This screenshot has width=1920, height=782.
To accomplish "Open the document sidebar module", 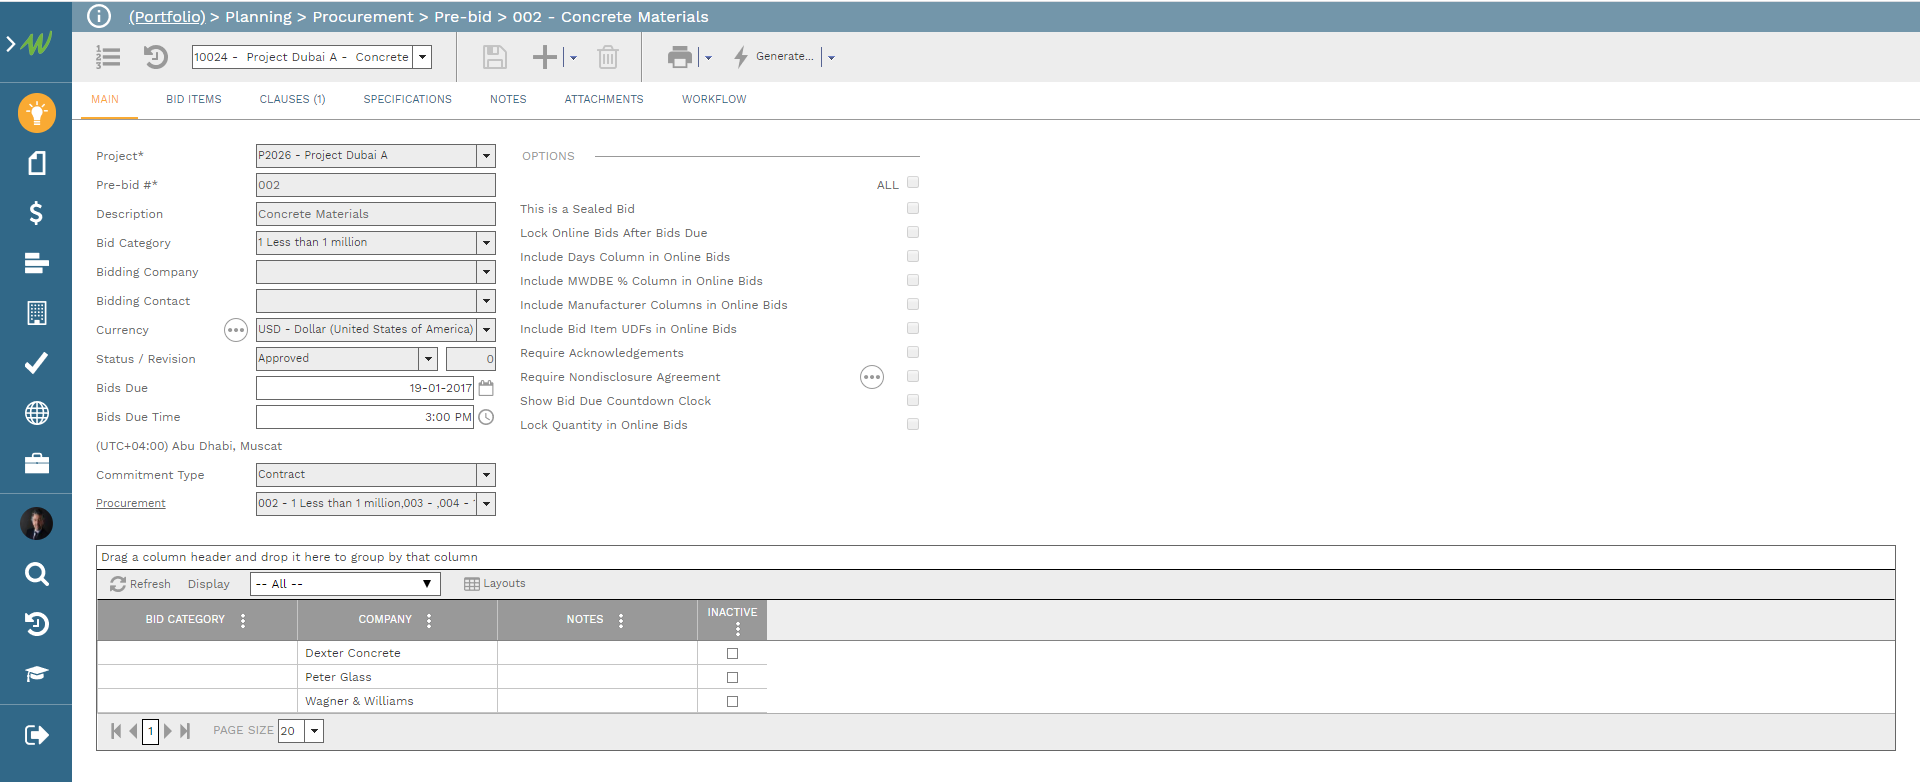I will (36, 163).
